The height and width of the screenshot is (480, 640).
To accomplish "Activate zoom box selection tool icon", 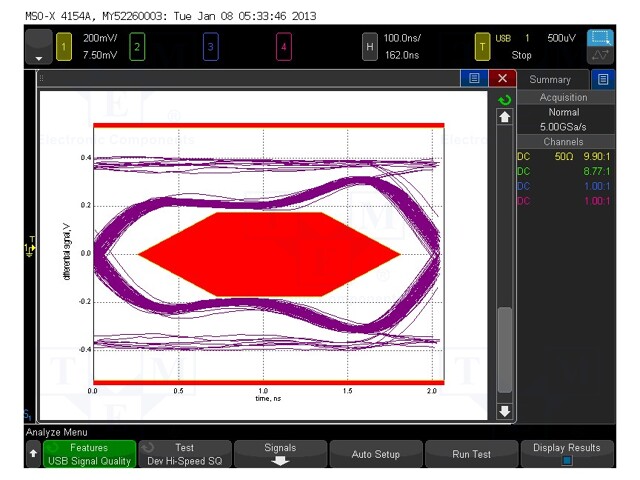I will [600, 38].
